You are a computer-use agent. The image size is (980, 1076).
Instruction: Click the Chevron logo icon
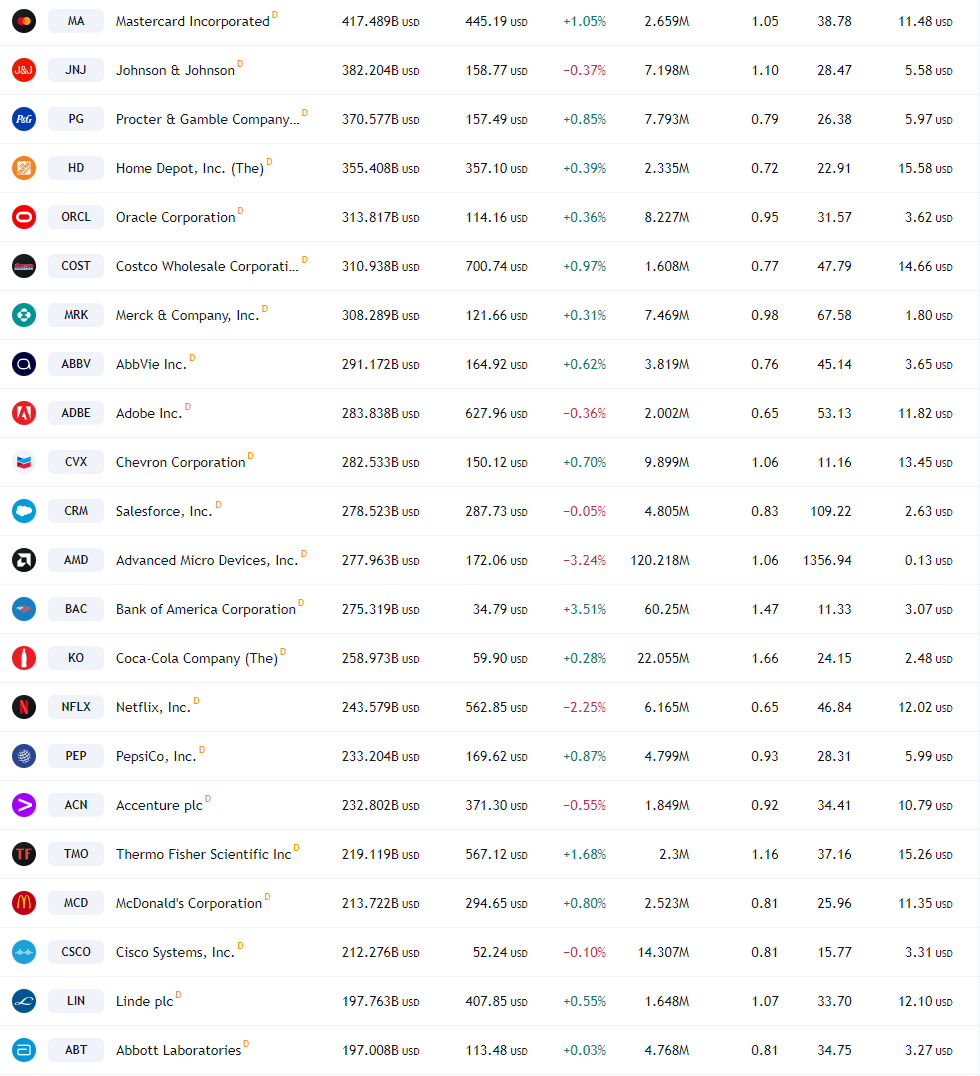24,462
